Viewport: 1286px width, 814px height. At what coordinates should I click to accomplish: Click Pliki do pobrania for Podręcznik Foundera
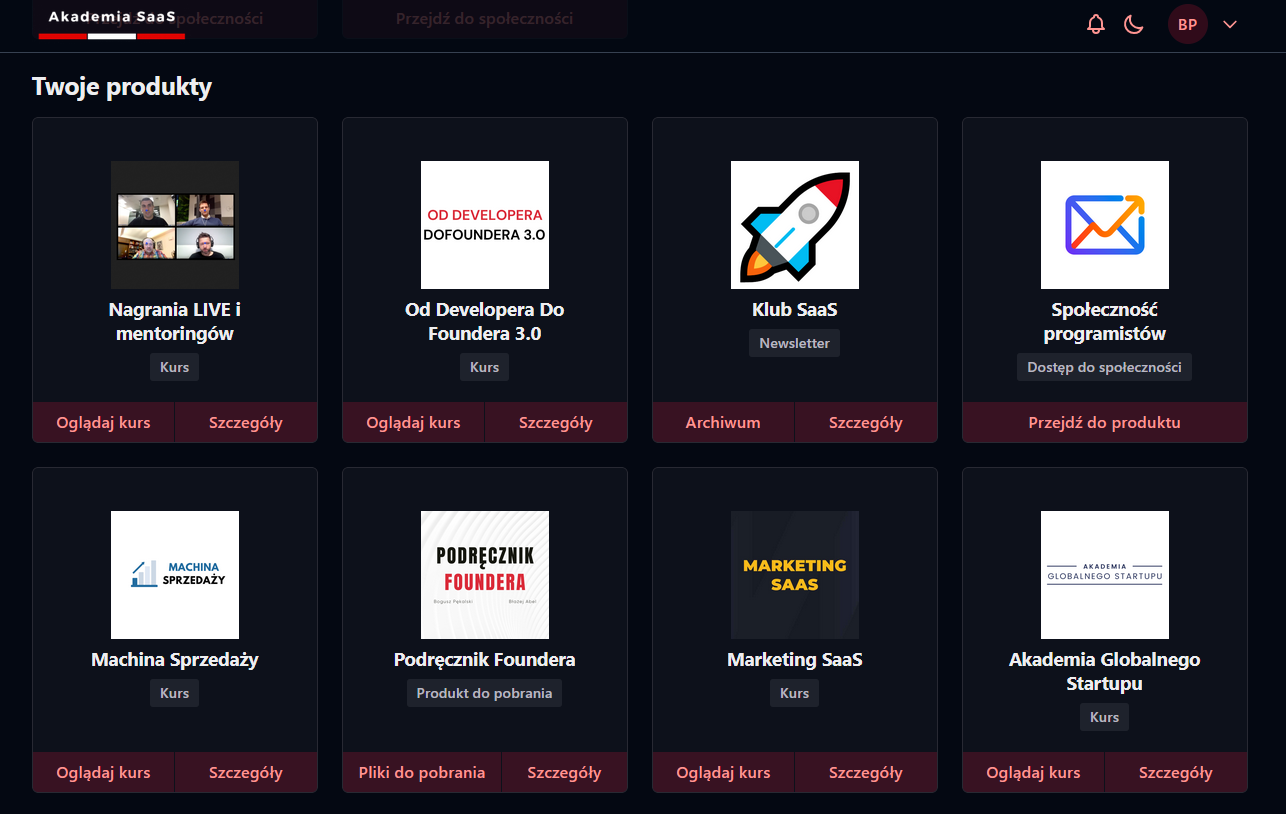pyautogui.click(x=421, y=772)
